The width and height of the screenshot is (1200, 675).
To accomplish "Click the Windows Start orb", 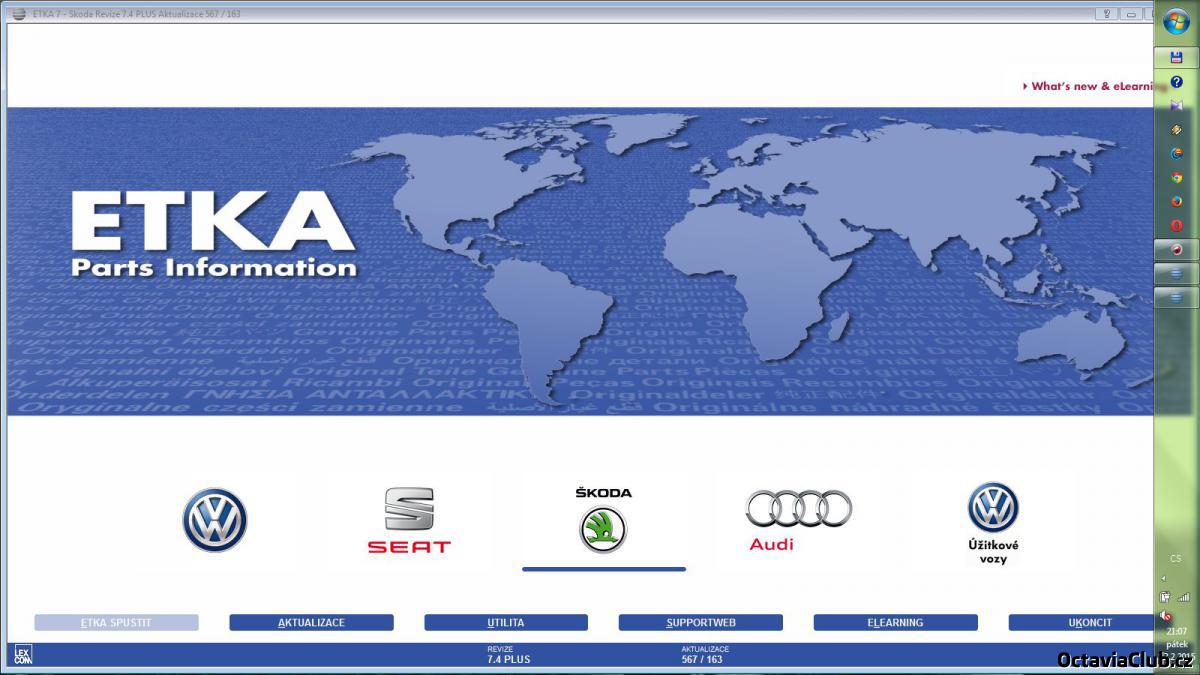I will (x=1176, y=23).
